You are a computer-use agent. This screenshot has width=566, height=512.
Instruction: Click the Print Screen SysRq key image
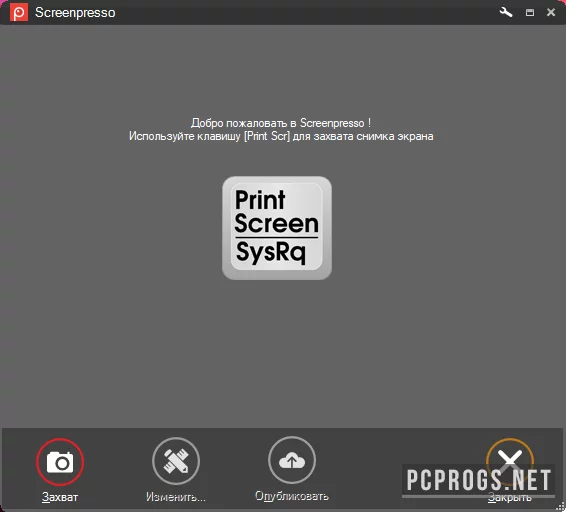277,228
